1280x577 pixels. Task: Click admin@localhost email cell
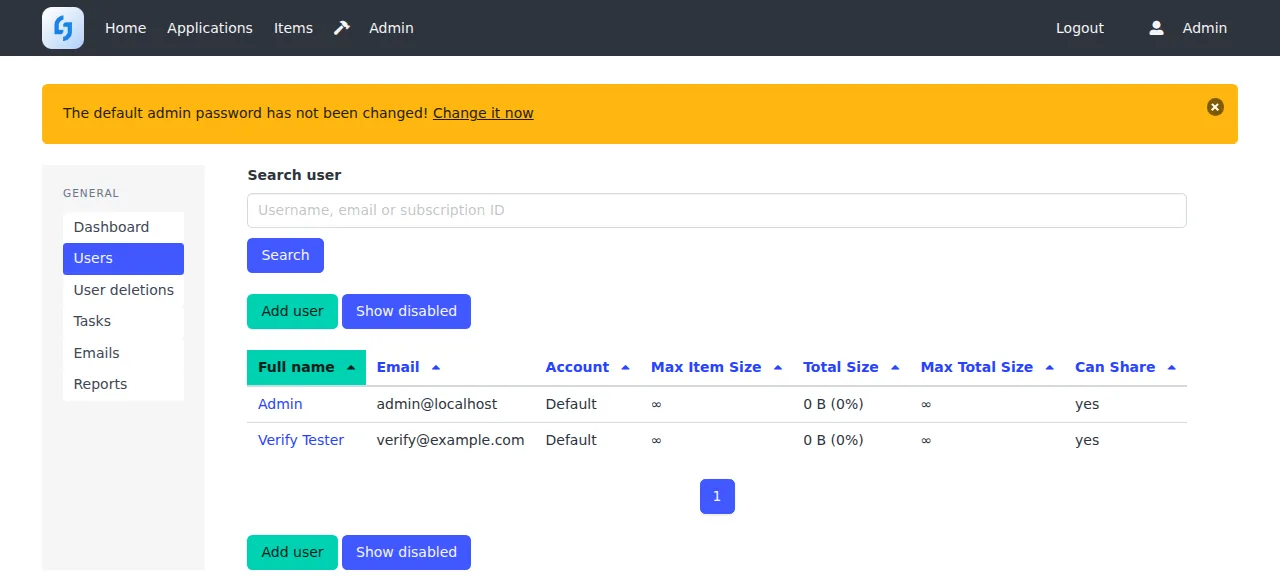437,404
